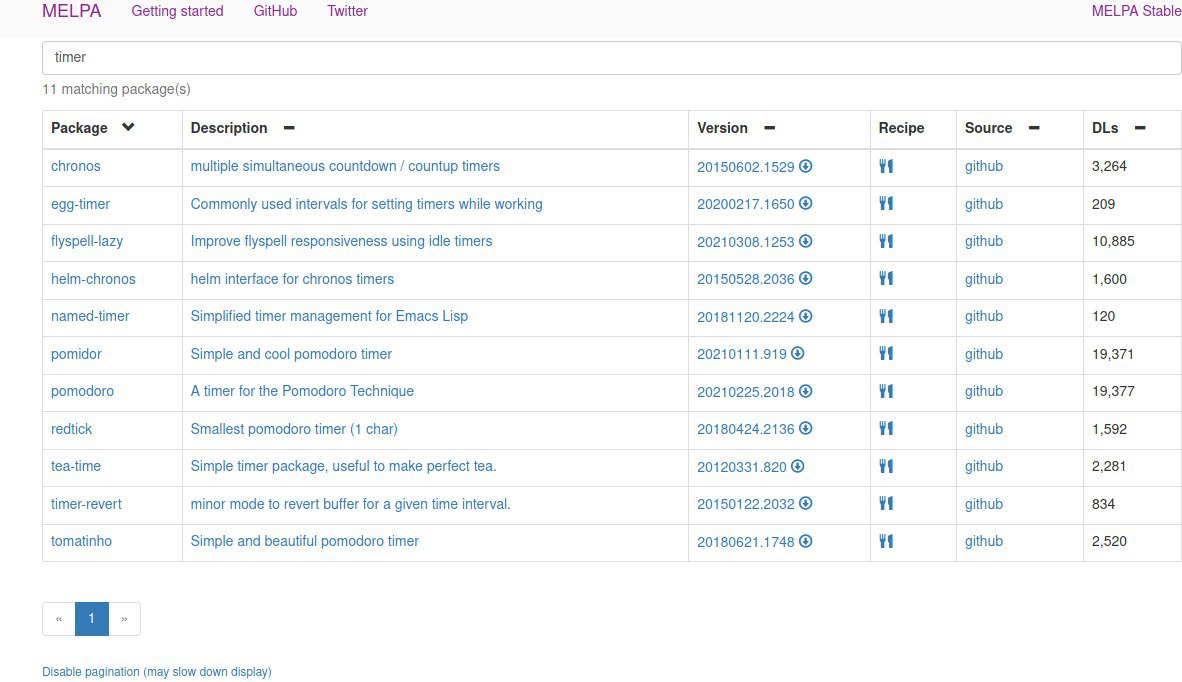Click download icon next to version 20150528.2036
Screen dimensions: 1182x682
click(806, 278)
